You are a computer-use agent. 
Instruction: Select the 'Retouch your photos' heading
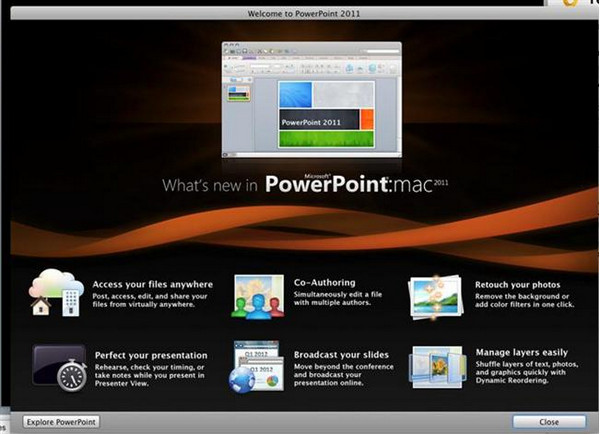pyautogui.click(x=517, y=285)
